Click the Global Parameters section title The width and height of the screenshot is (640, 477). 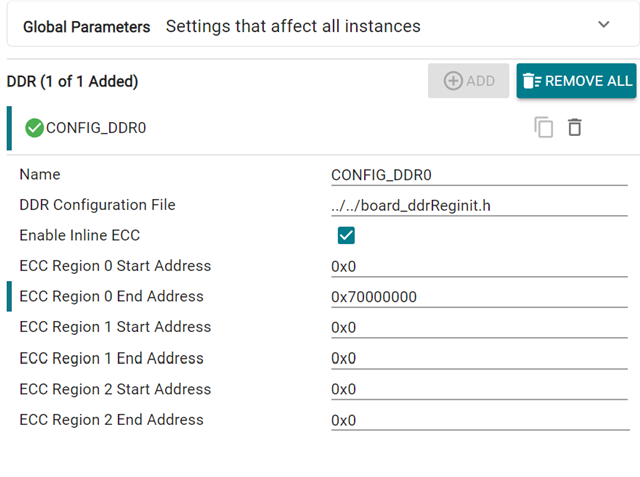[86, 26]
